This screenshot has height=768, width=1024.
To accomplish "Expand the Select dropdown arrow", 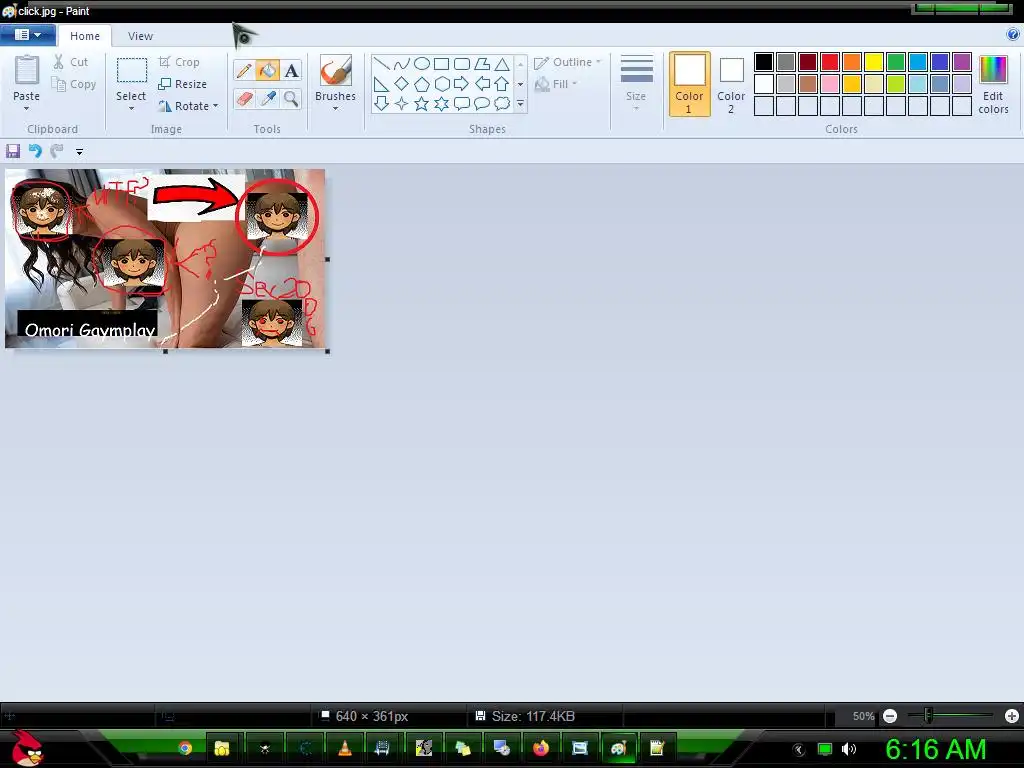I will [x=131, y=108].
